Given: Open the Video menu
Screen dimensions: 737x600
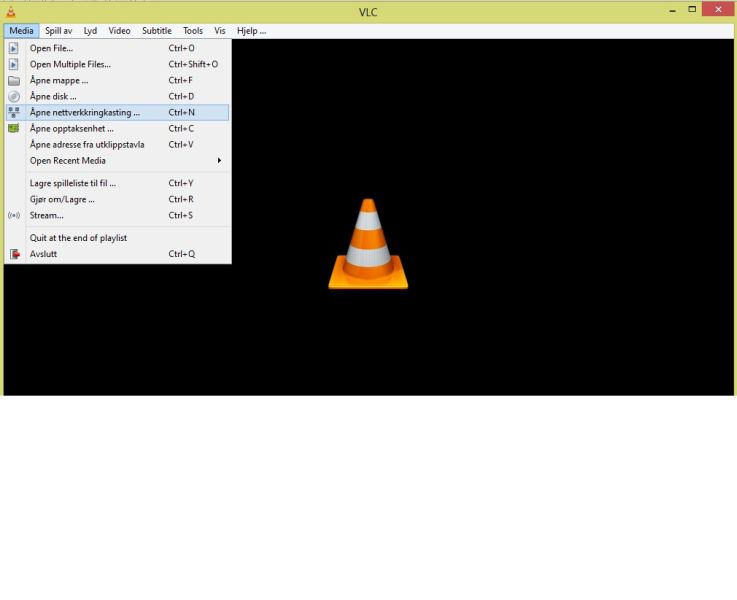Looking at the screenshot, I should tap(119, 31).
